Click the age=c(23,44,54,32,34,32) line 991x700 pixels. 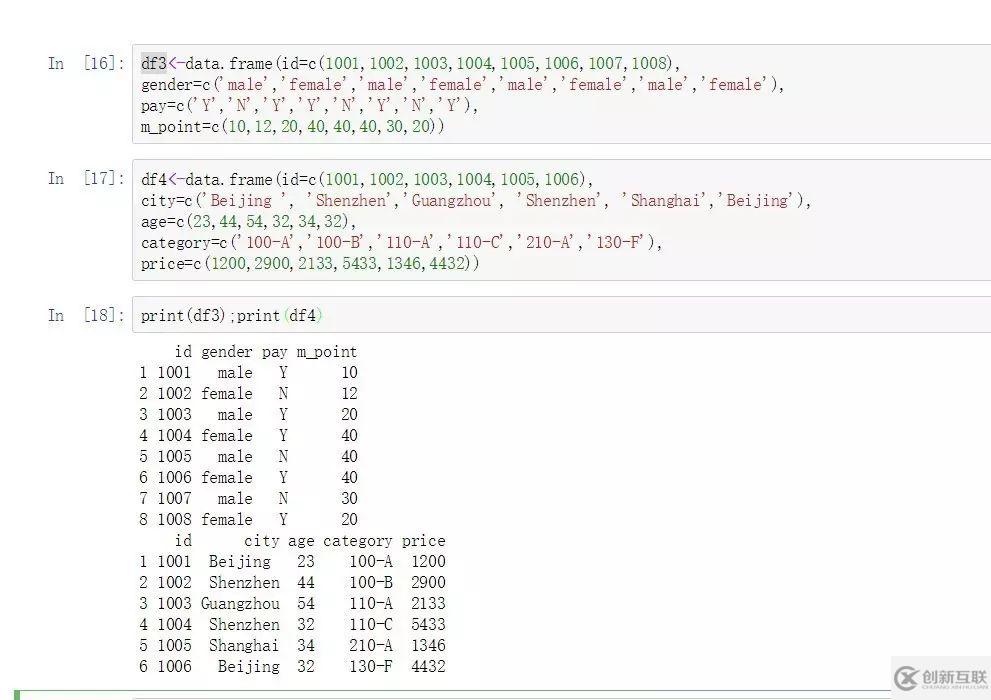pyautogui.click(x=248, y=222)
